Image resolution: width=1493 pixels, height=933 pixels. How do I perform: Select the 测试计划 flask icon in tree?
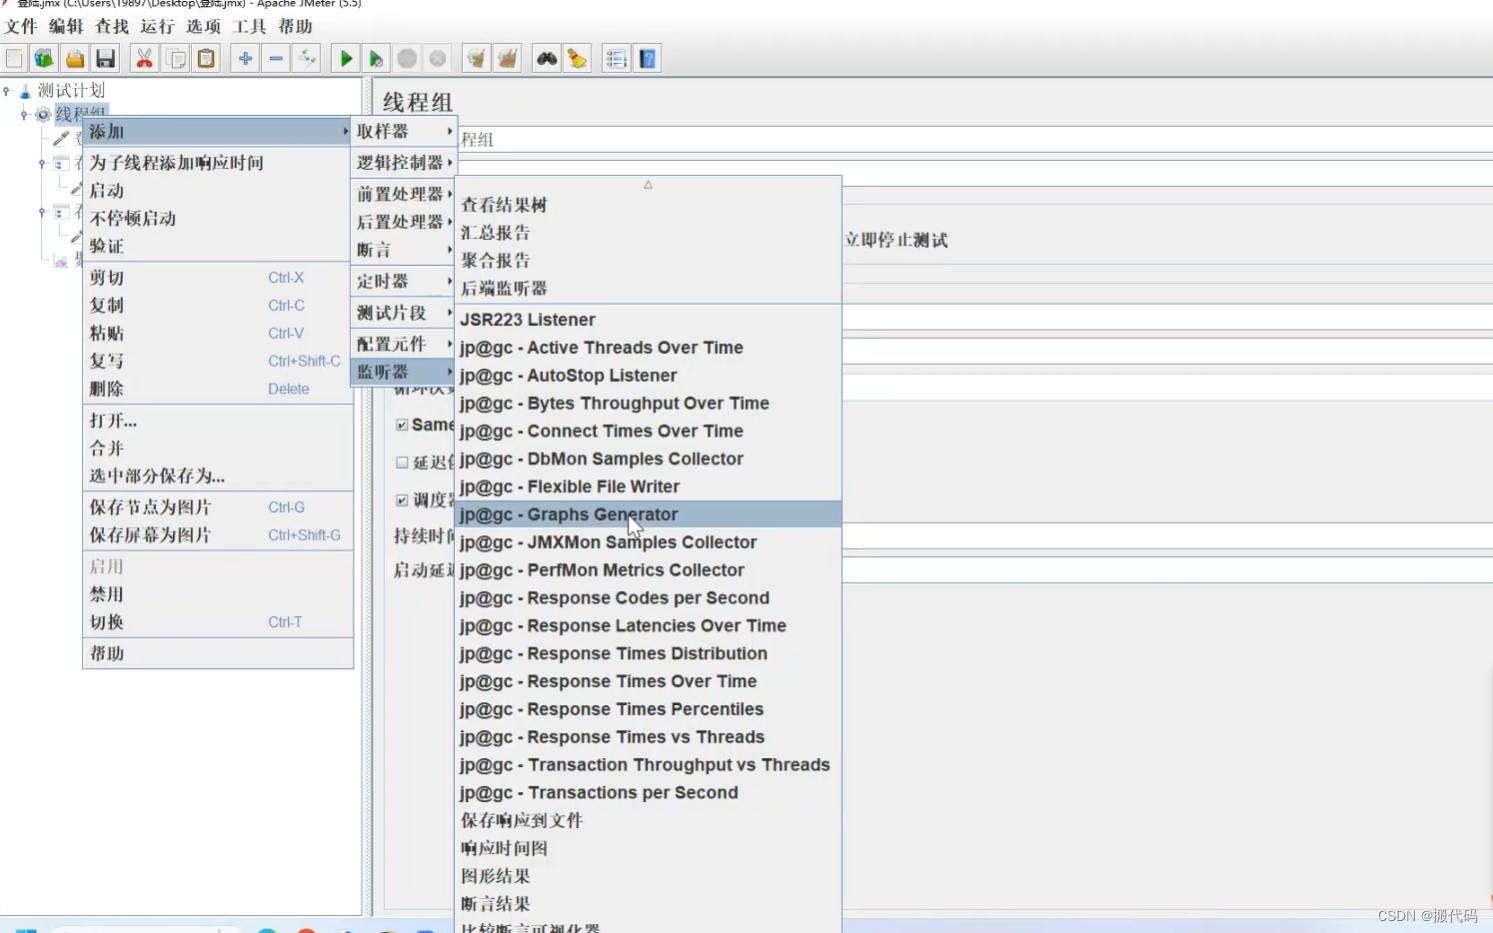[x=25, y=91]
